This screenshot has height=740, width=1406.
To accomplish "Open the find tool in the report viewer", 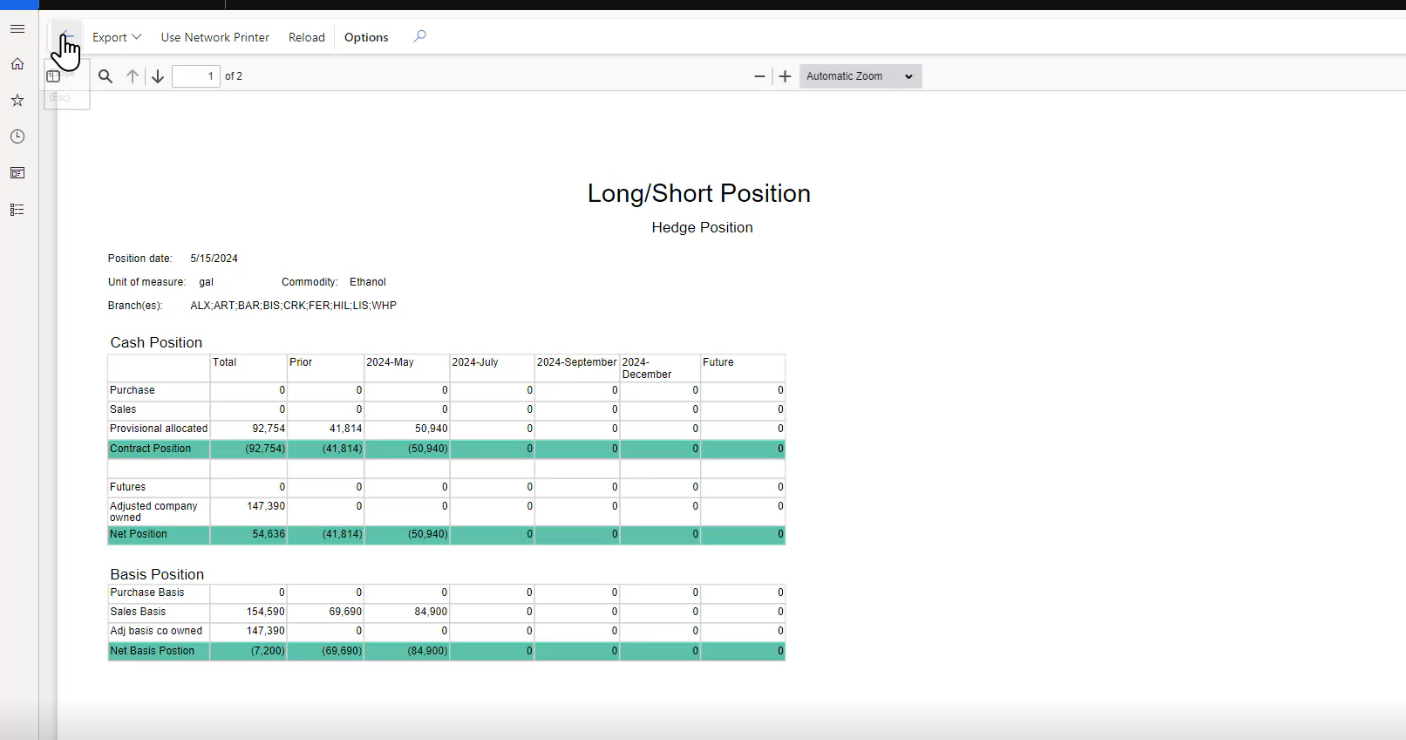I will [x=105, y=75].
